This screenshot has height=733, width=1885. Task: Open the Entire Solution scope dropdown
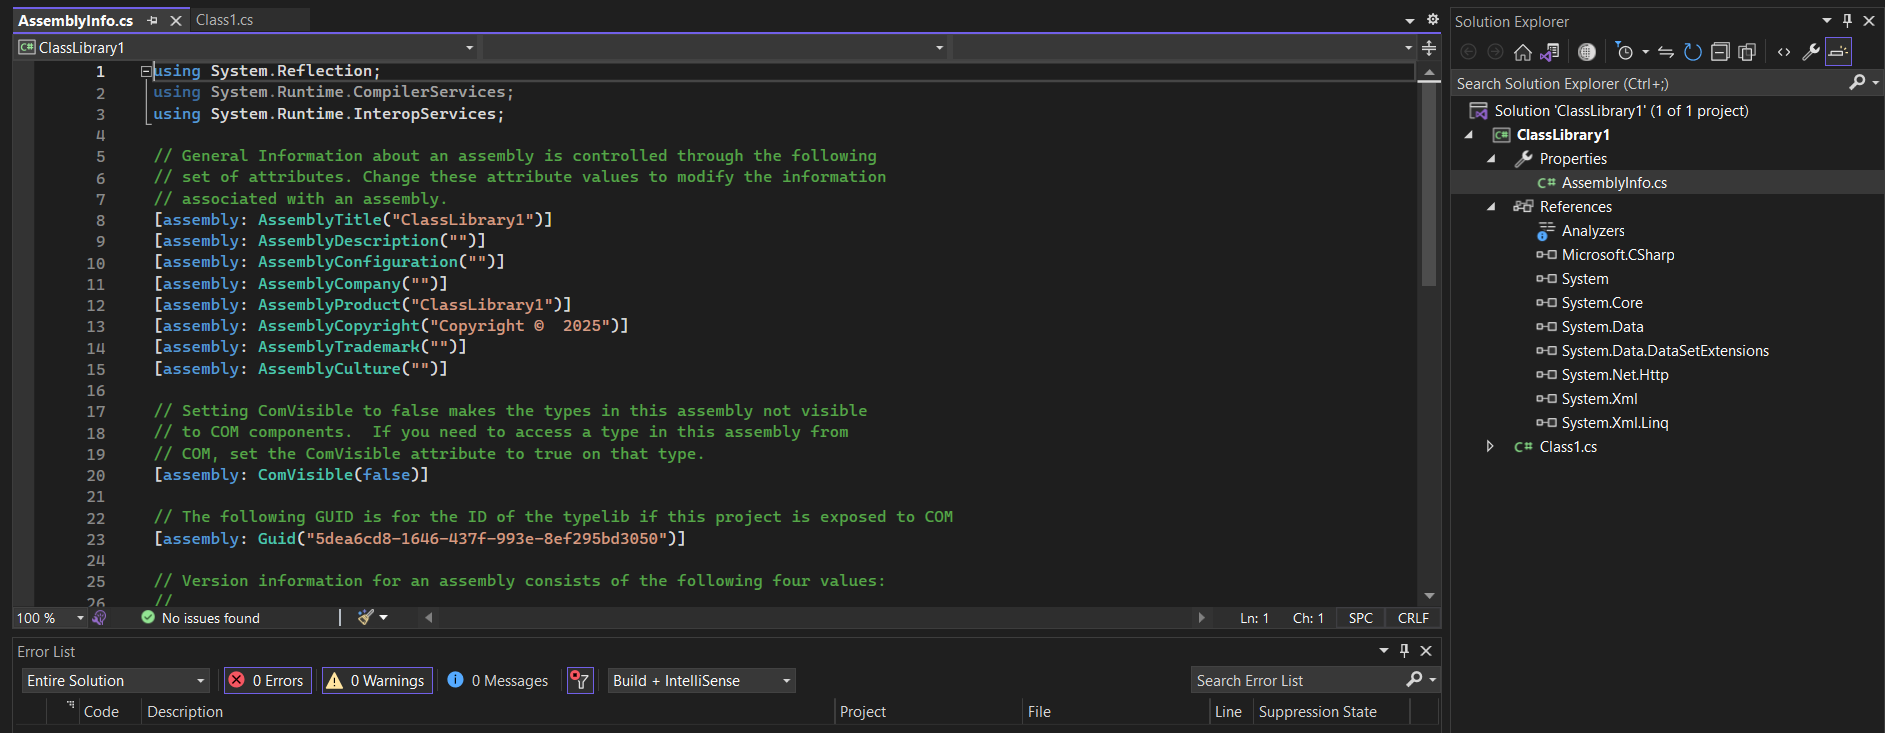pyautogui.click(x=115, y=681)
